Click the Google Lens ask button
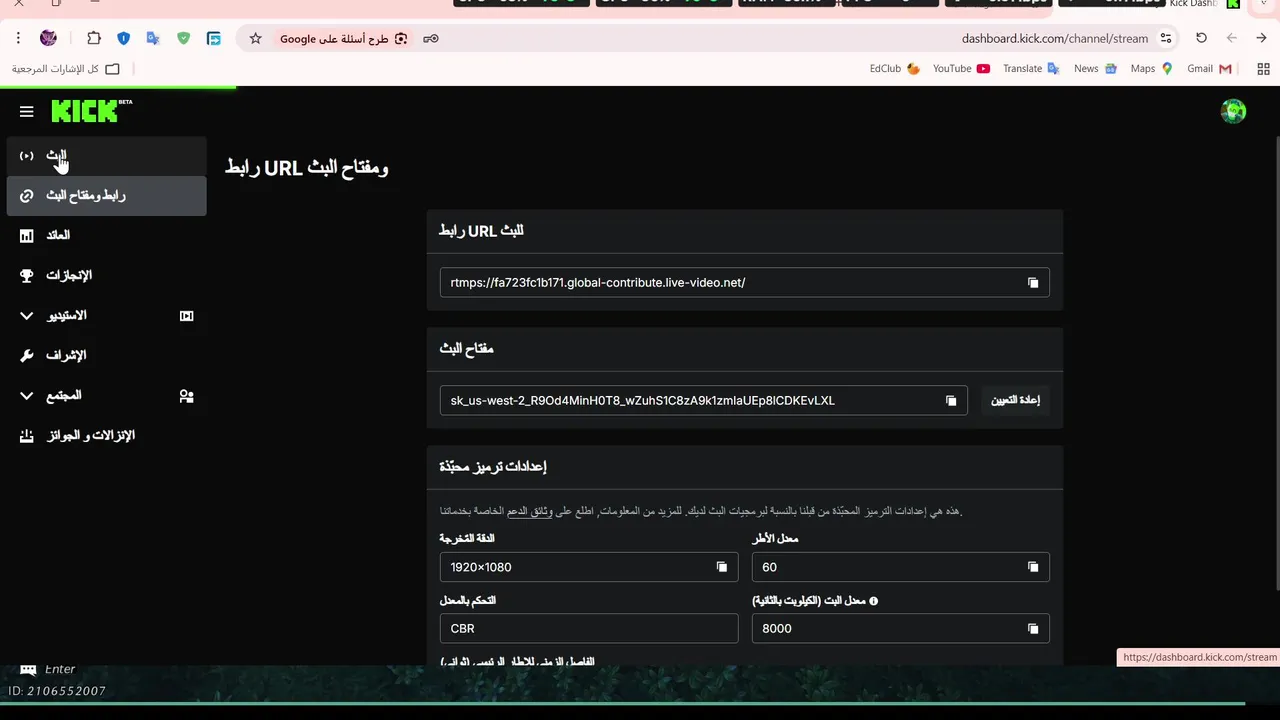1280x720 pixels. [344, 38]
